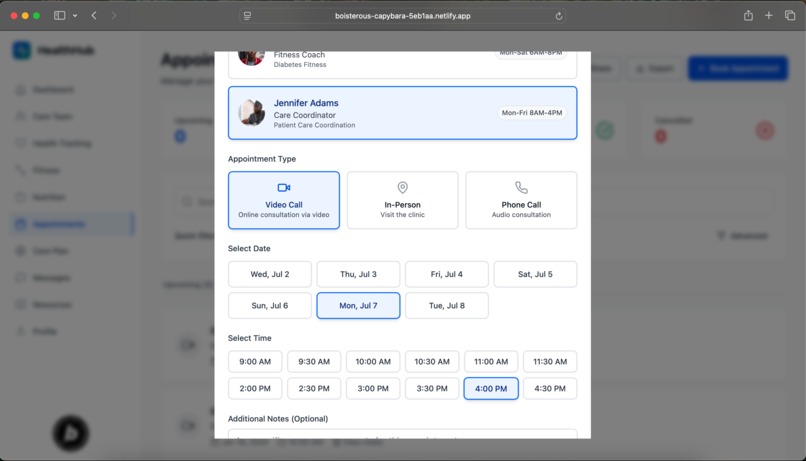Open the Safari share icon
Image resolution: width=806 pixels, height=461 pixels.
[x=748, y=15]
